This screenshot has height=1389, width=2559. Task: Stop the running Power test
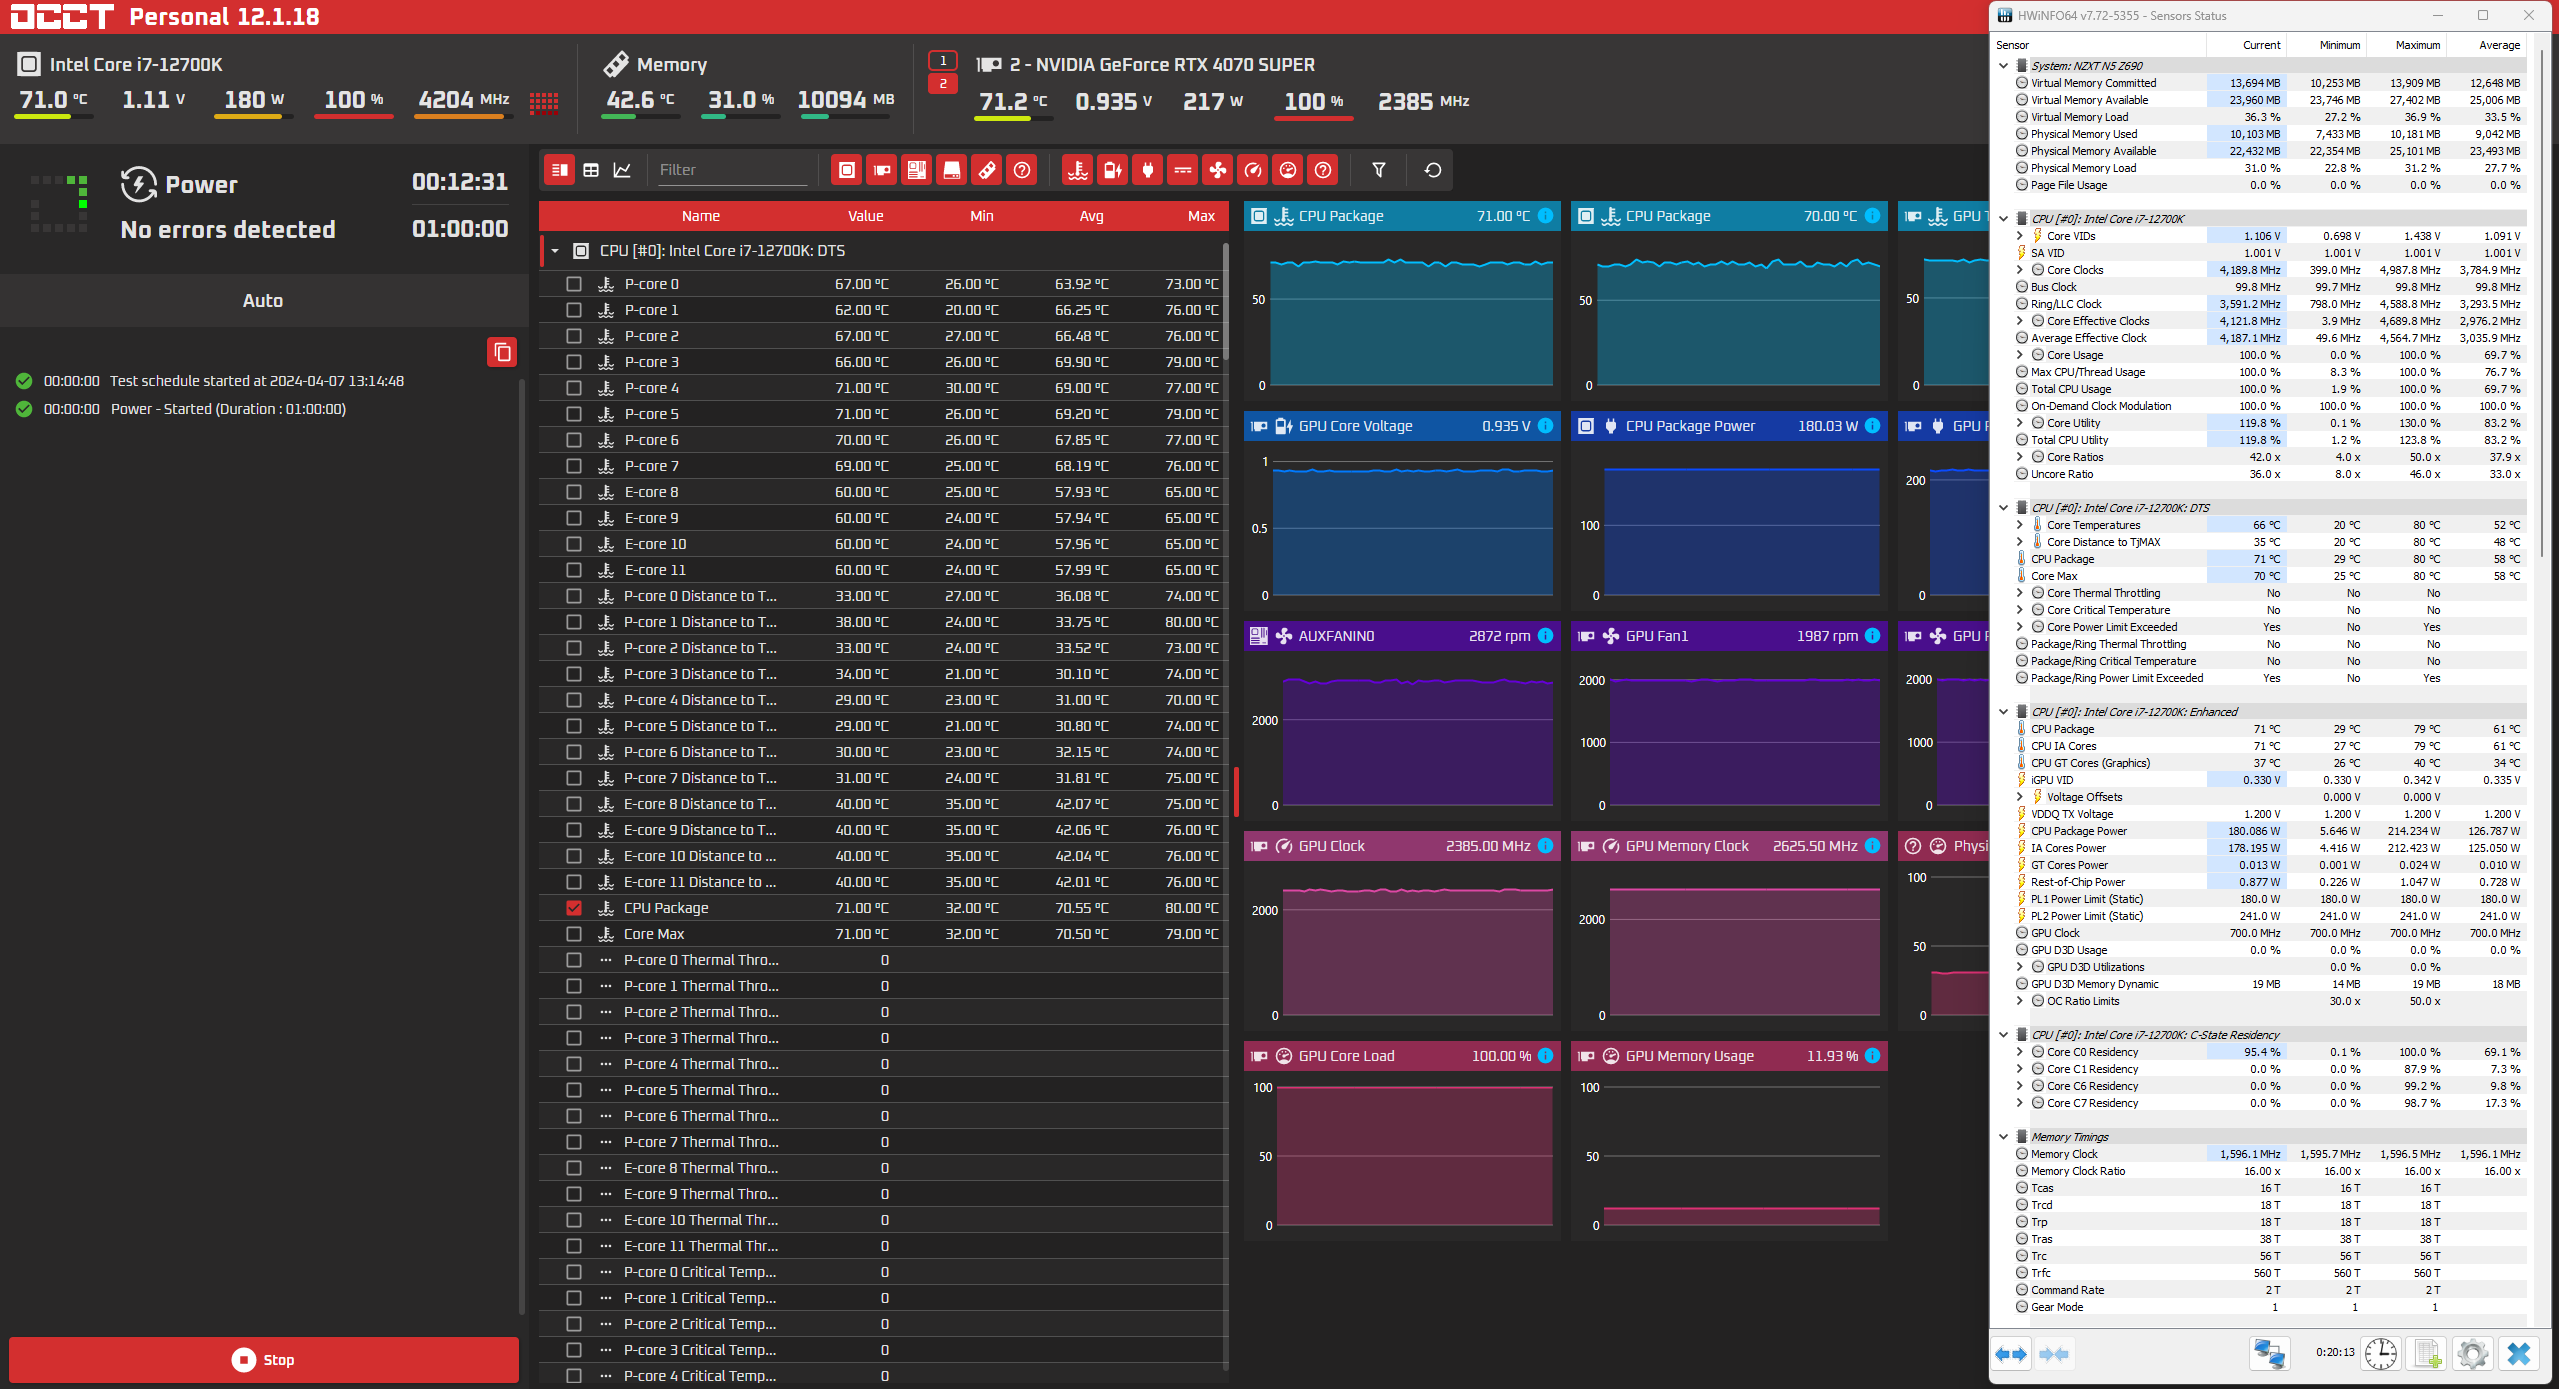point(264,1360)
